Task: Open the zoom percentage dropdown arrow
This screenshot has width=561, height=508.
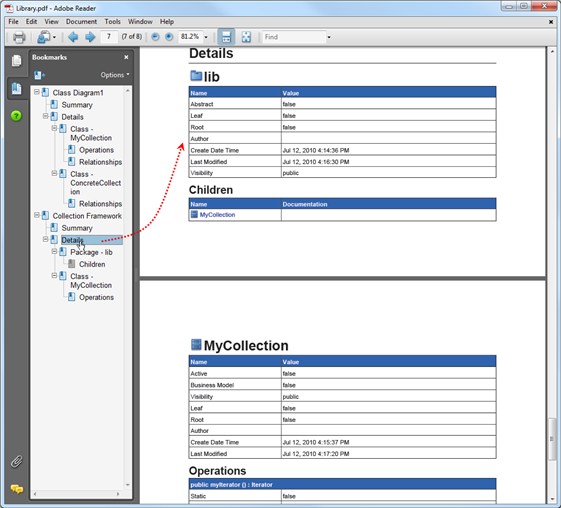Action: (206, 37)
